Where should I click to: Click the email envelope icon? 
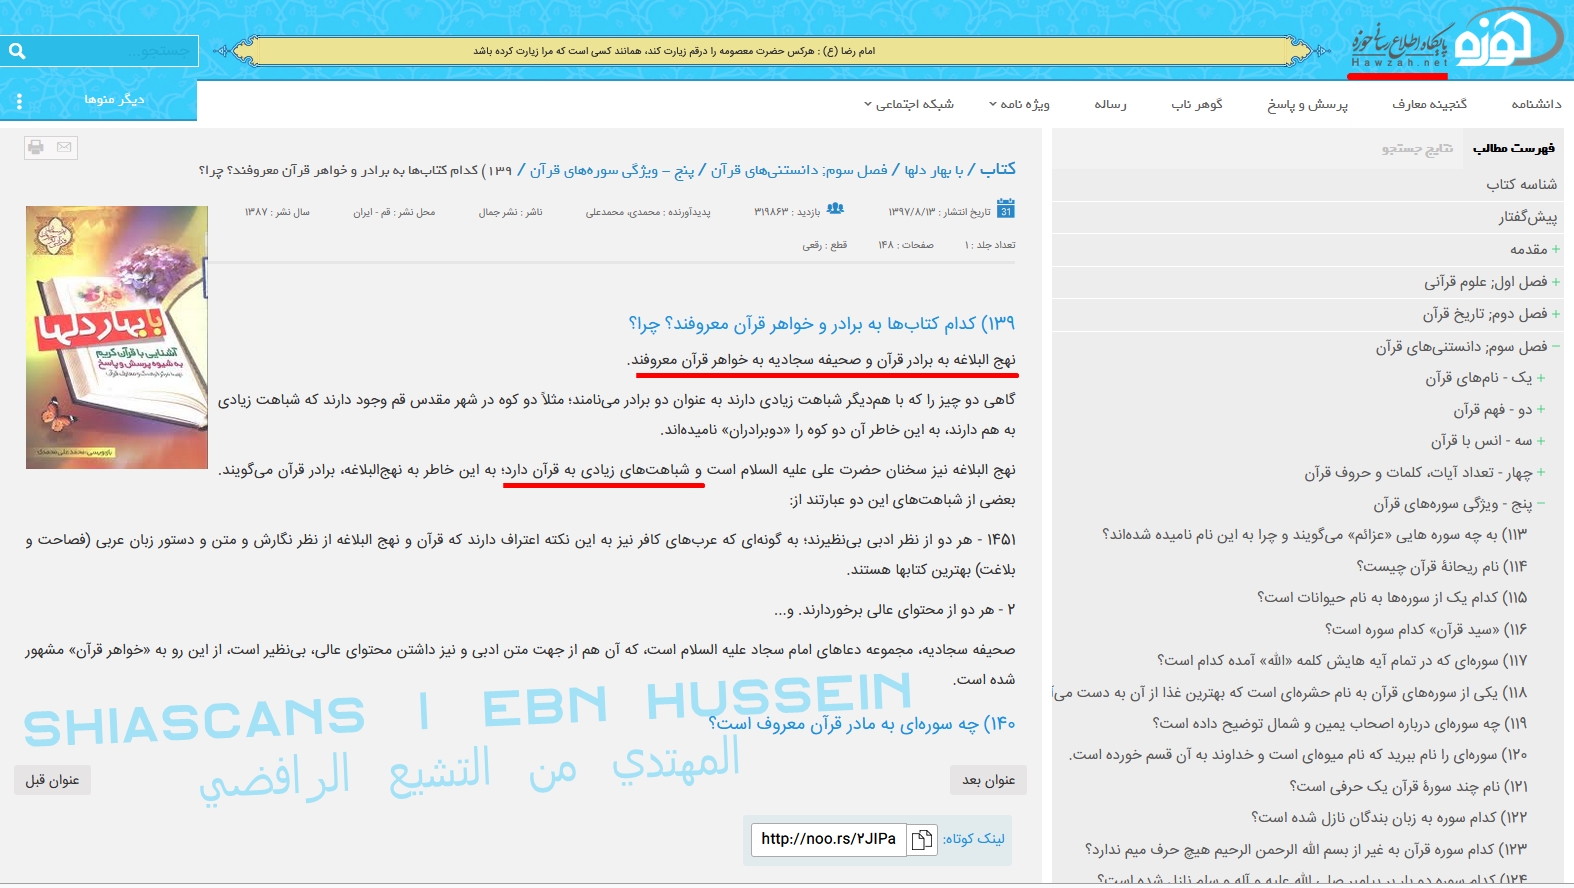point(64,148)
